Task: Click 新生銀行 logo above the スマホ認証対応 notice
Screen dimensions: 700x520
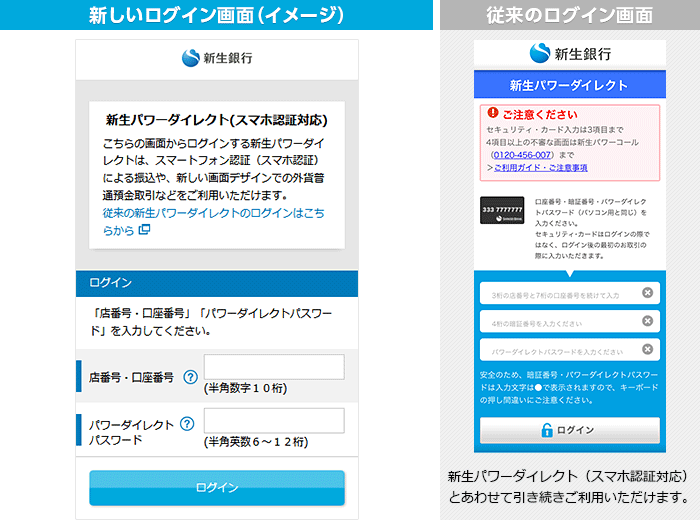Action: click(217, 58)
